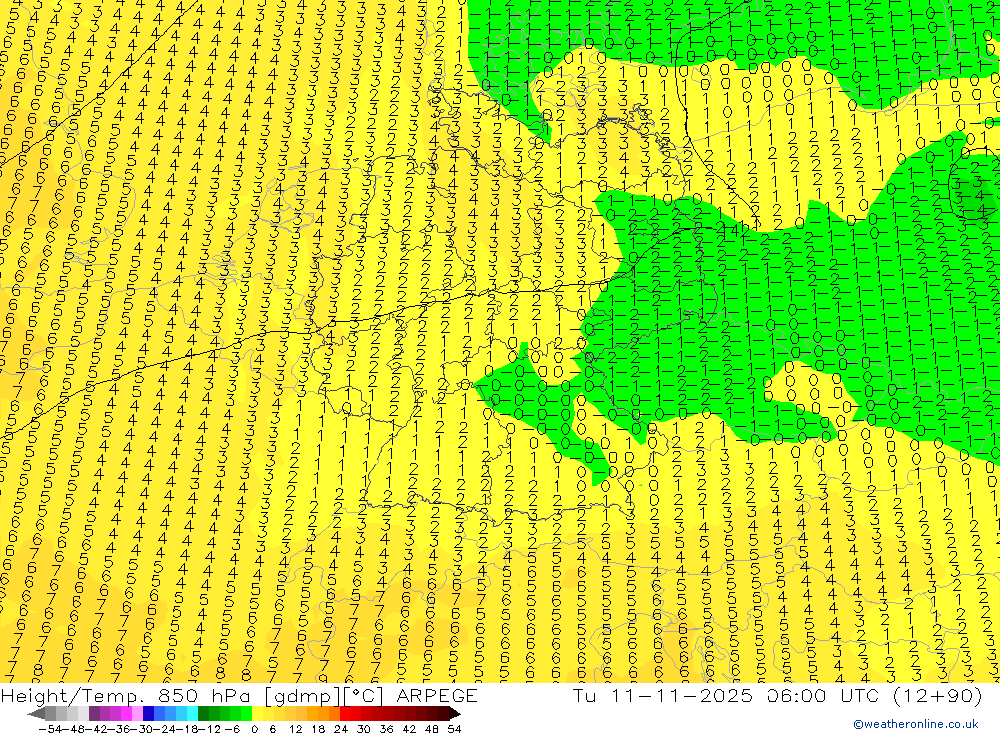Click the forecast date 'Tu 11-11-2025 06:00 UTC (12+90)'
The width and height of the screenshot is (1000, 733).
[x=777, y=695]
